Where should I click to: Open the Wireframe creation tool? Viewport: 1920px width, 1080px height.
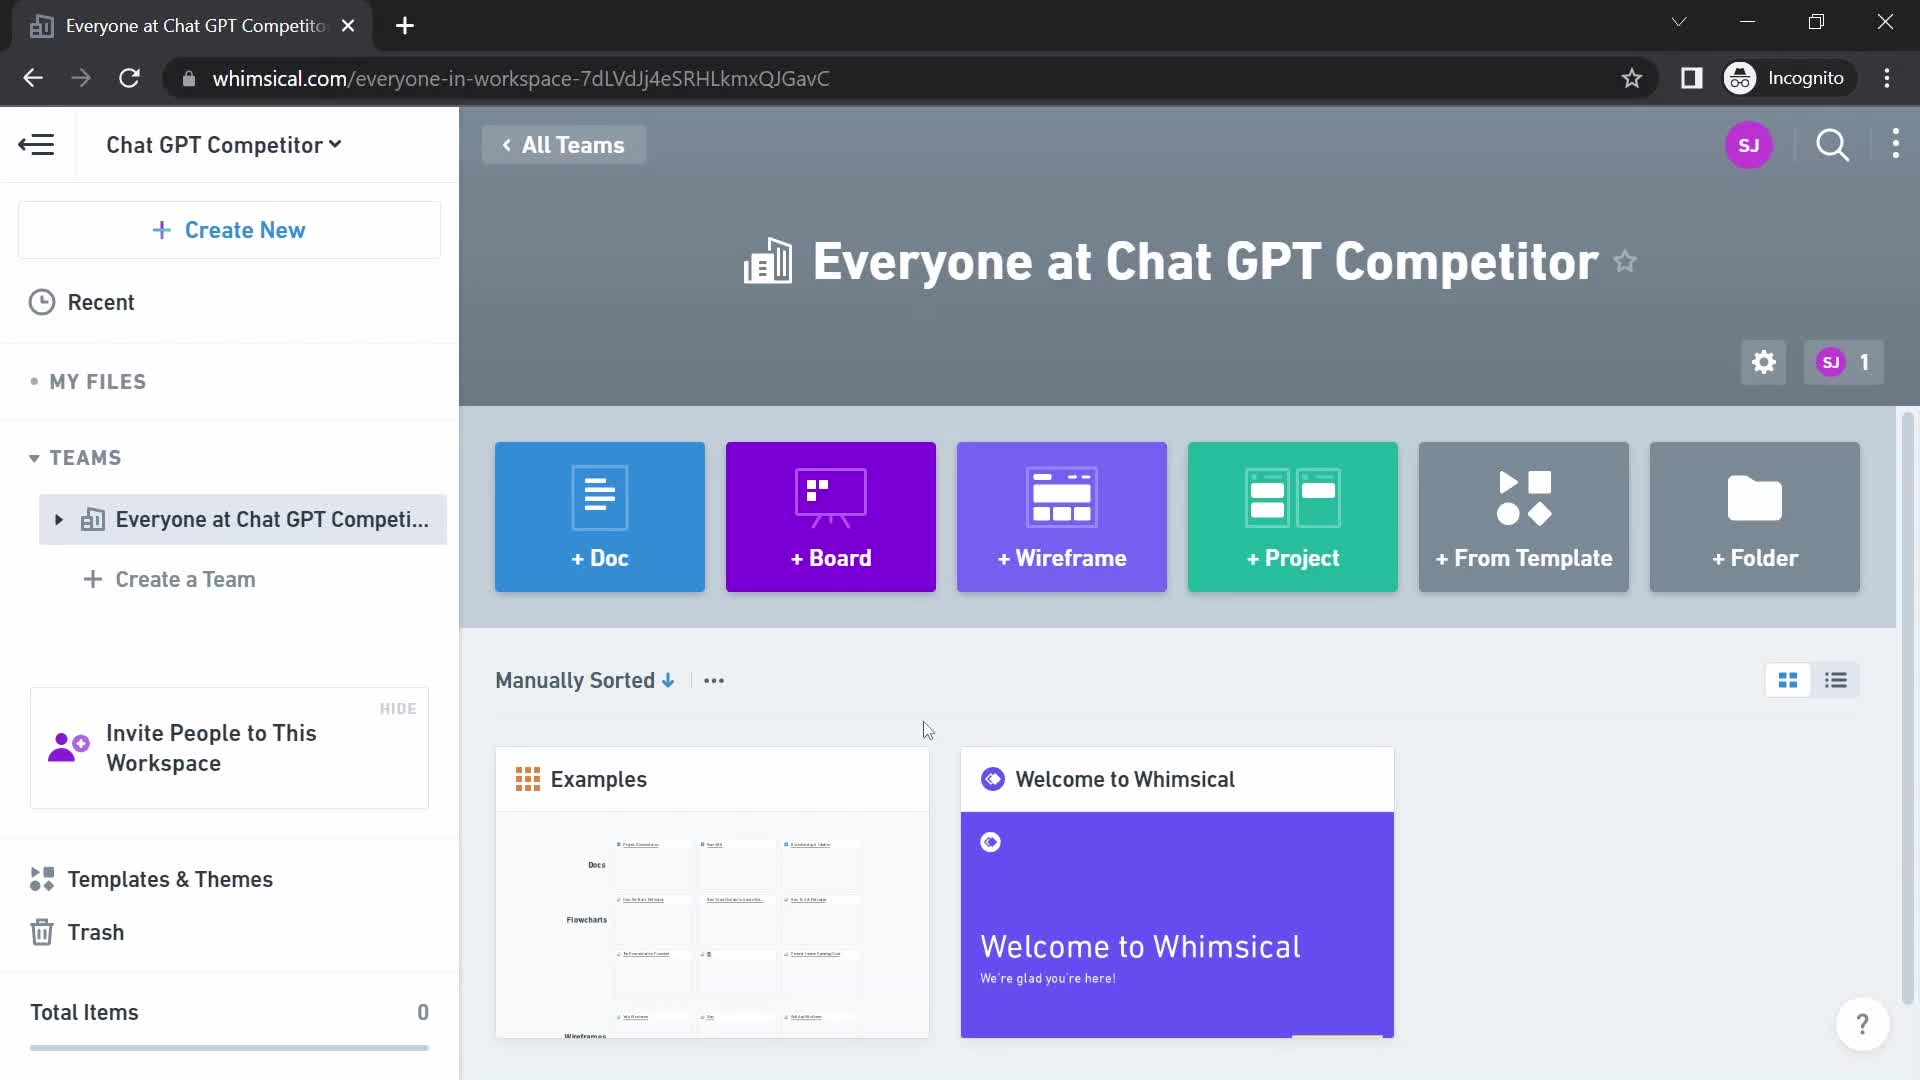[1064, 517]
